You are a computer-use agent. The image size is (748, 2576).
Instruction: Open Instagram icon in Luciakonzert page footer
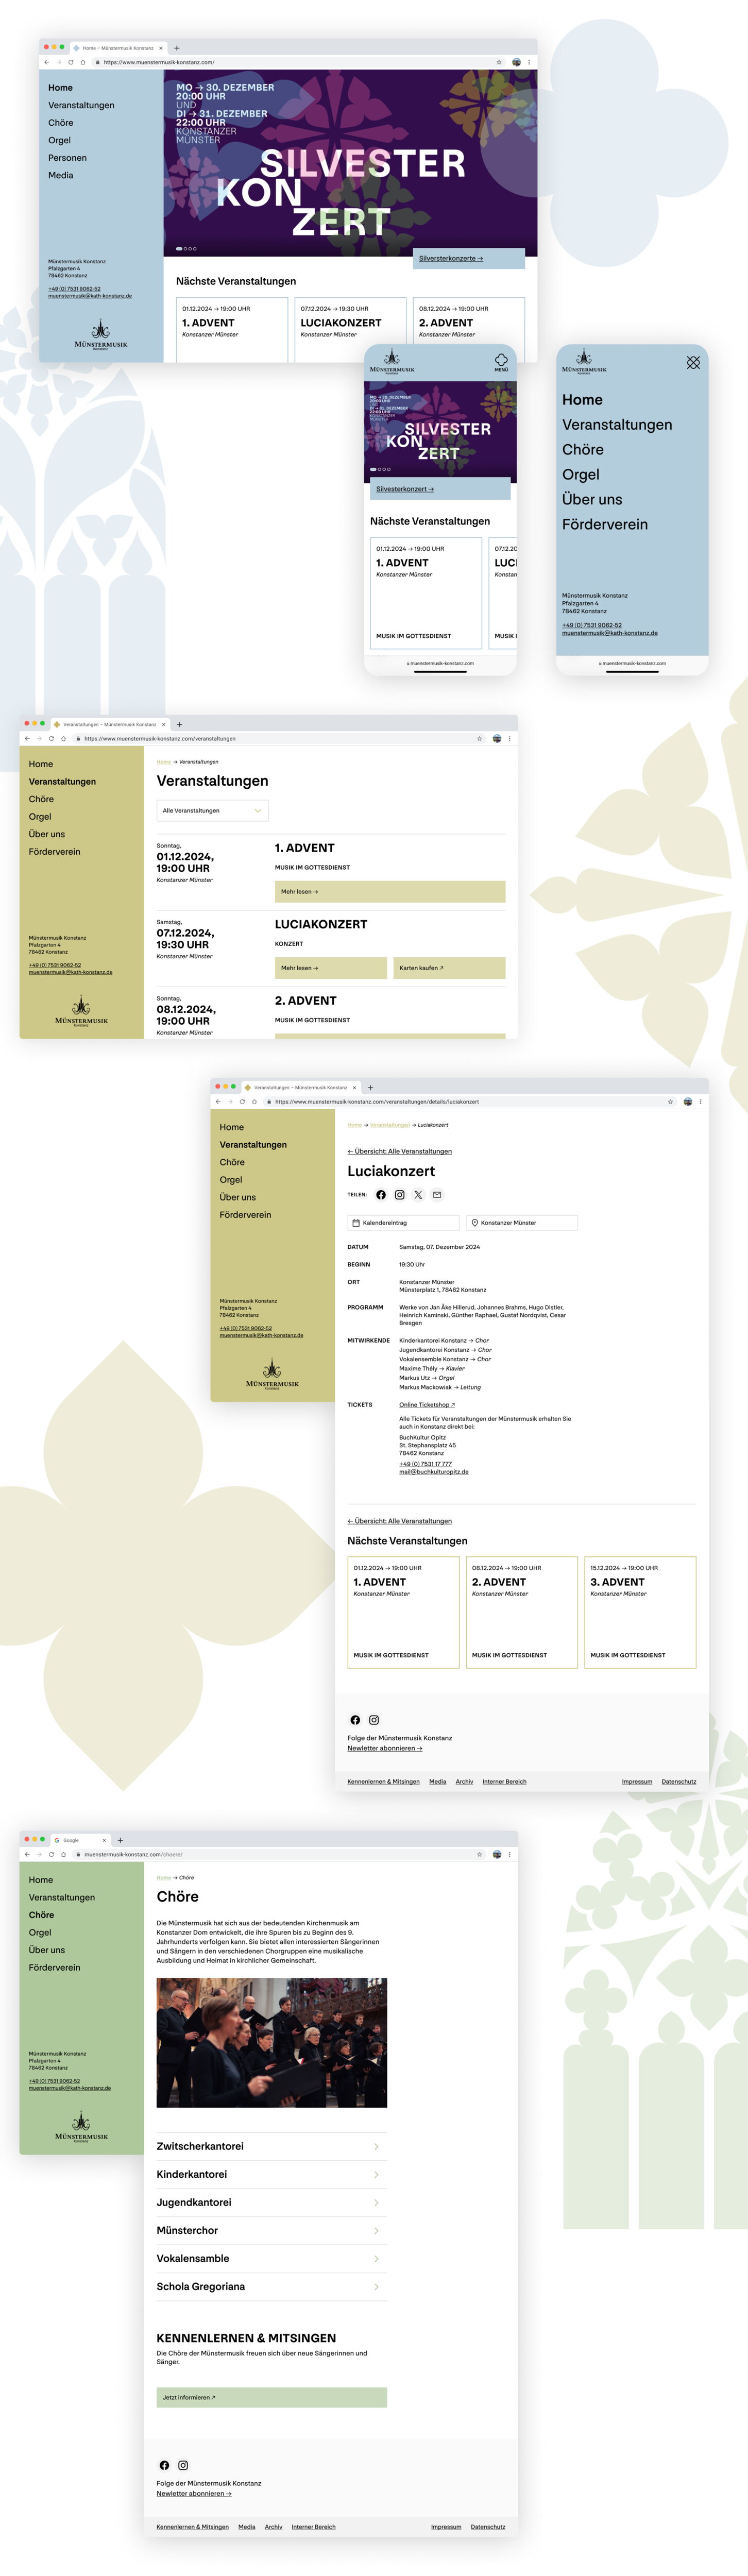(x=374, y=1720)
